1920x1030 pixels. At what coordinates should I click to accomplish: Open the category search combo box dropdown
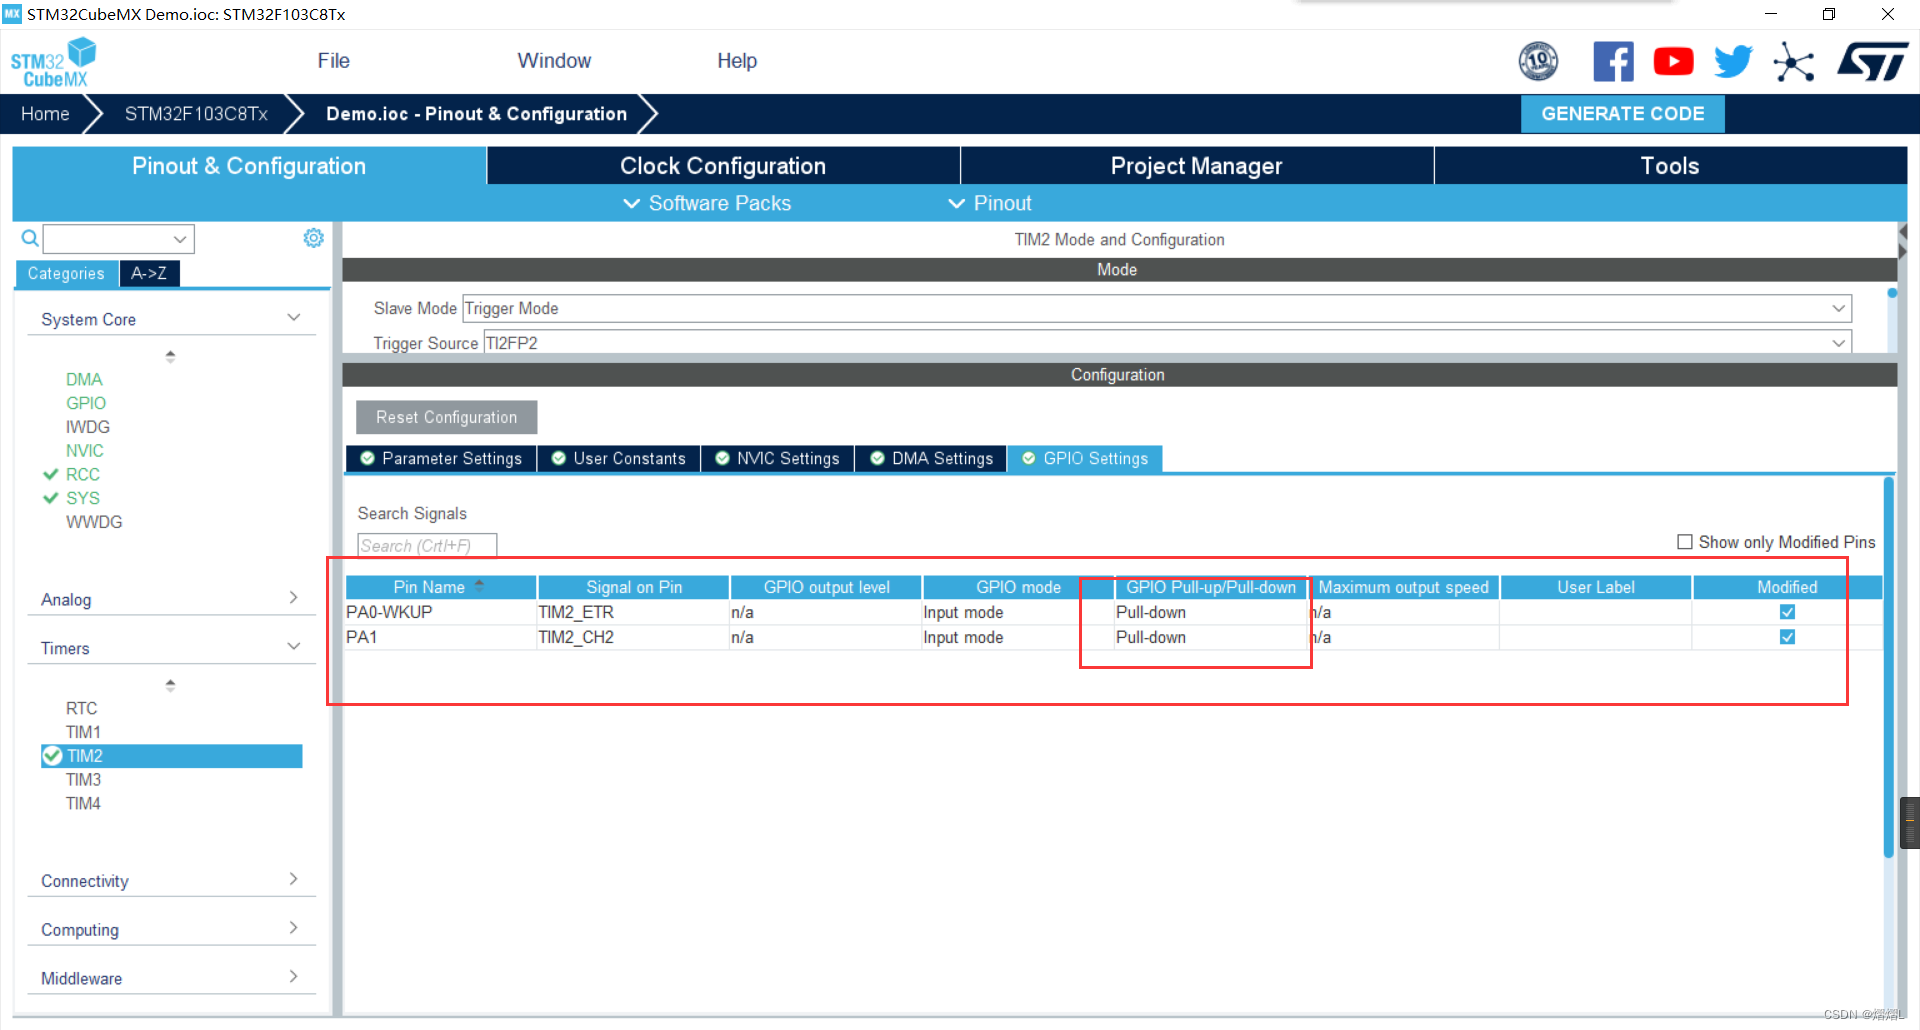(x=180, y=239)
